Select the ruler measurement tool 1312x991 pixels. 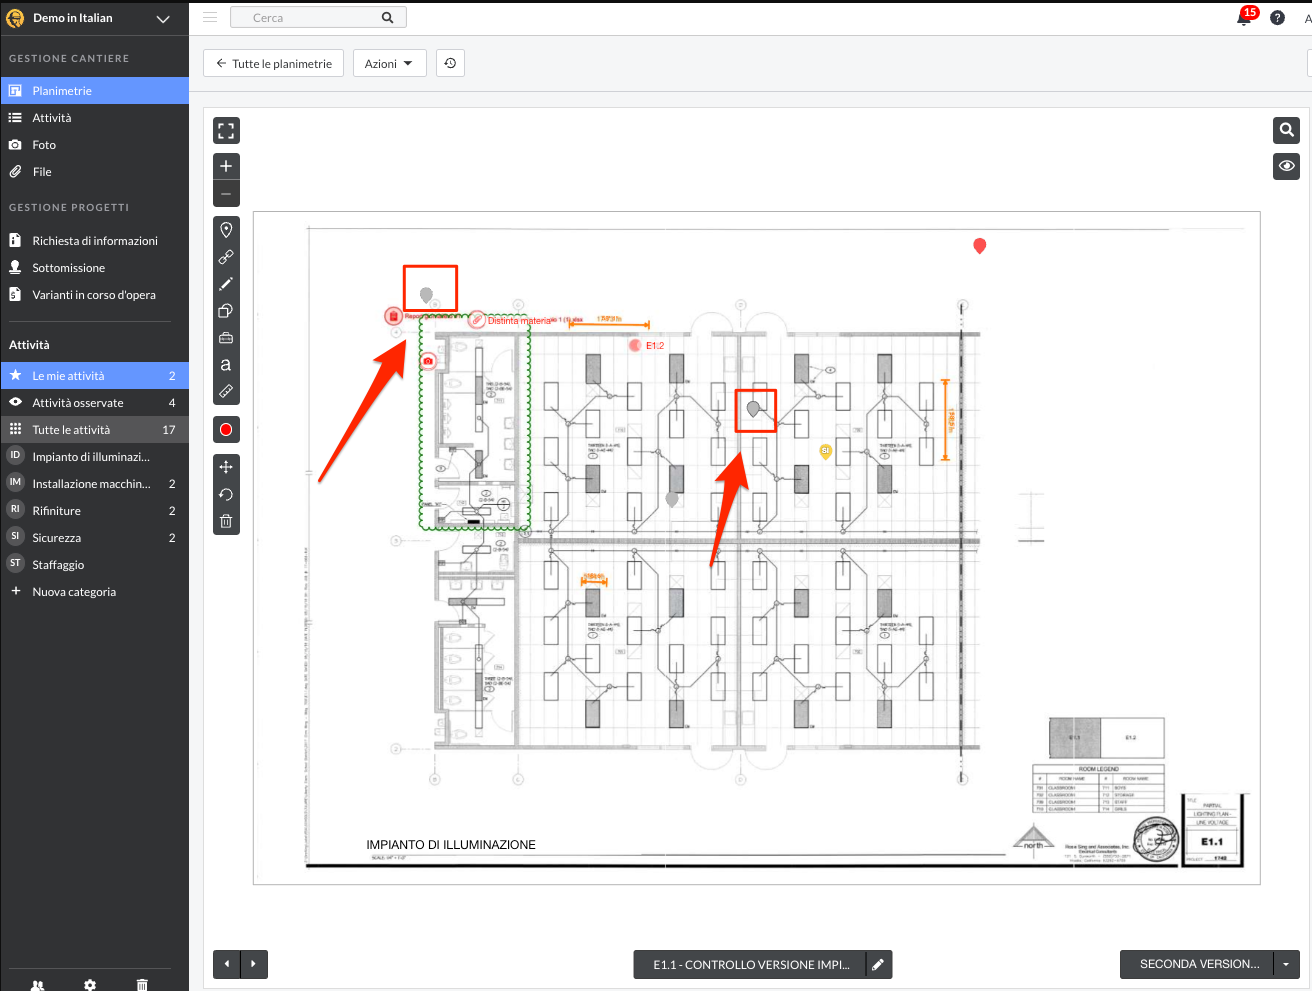pyautogui.click(x=226, y=392)
